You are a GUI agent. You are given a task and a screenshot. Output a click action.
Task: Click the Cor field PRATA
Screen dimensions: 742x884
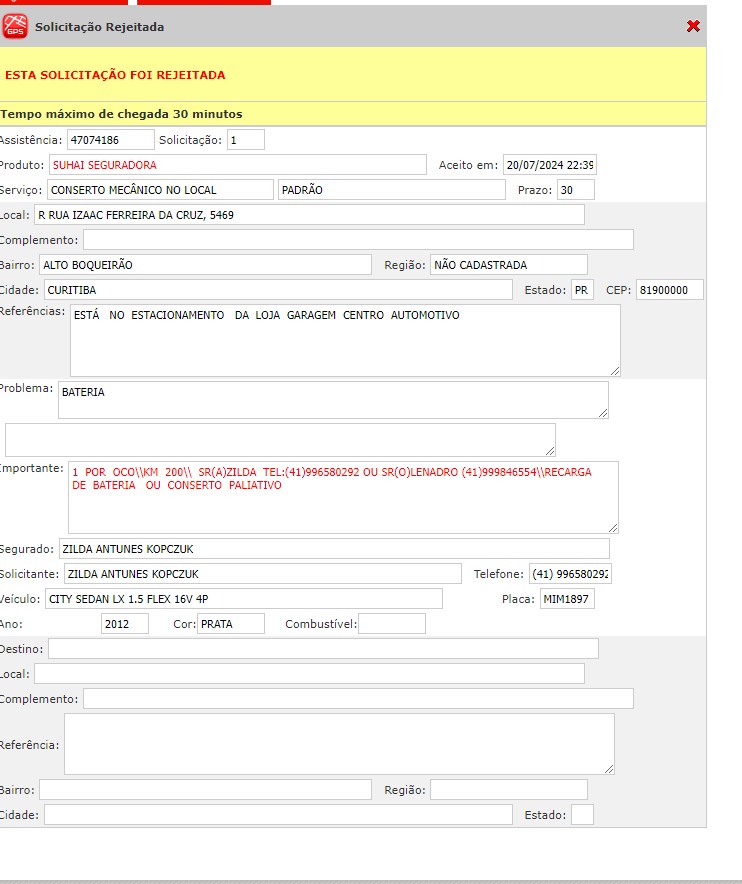click(x=231, y=624)
